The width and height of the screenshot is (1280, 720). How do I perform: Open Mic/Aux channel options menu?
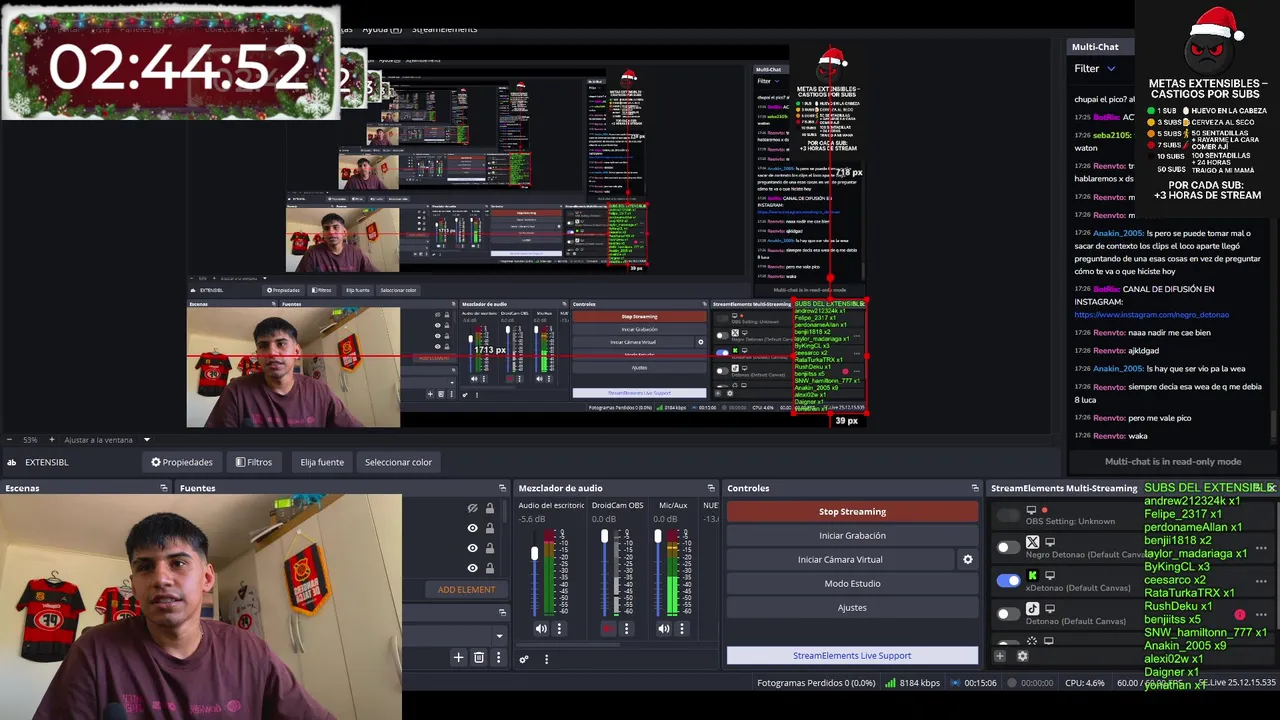[681, 629]
